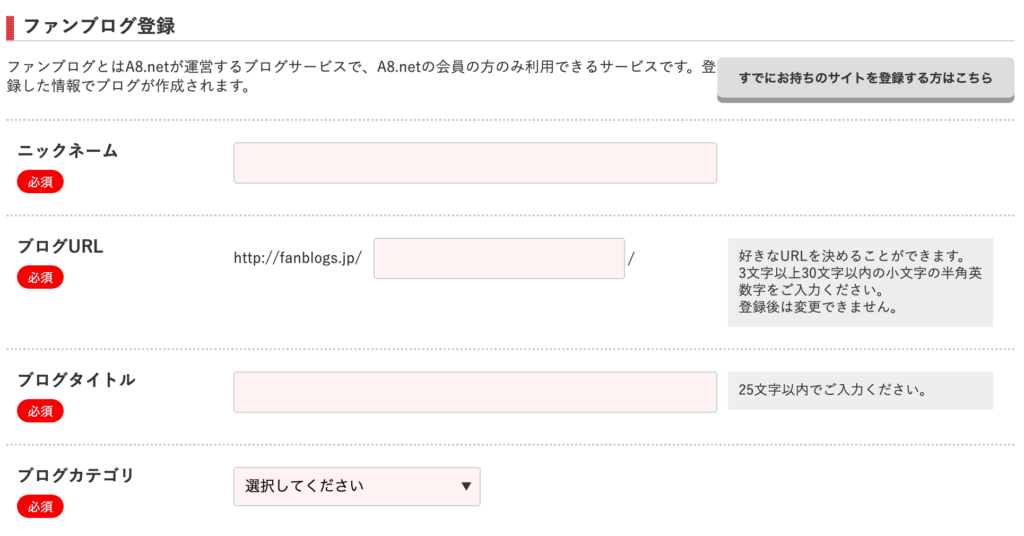Click the red bar beside ファンブログ登録 heading
Viewport: 1024px width, 536px height.
click(x=10, y=23)
